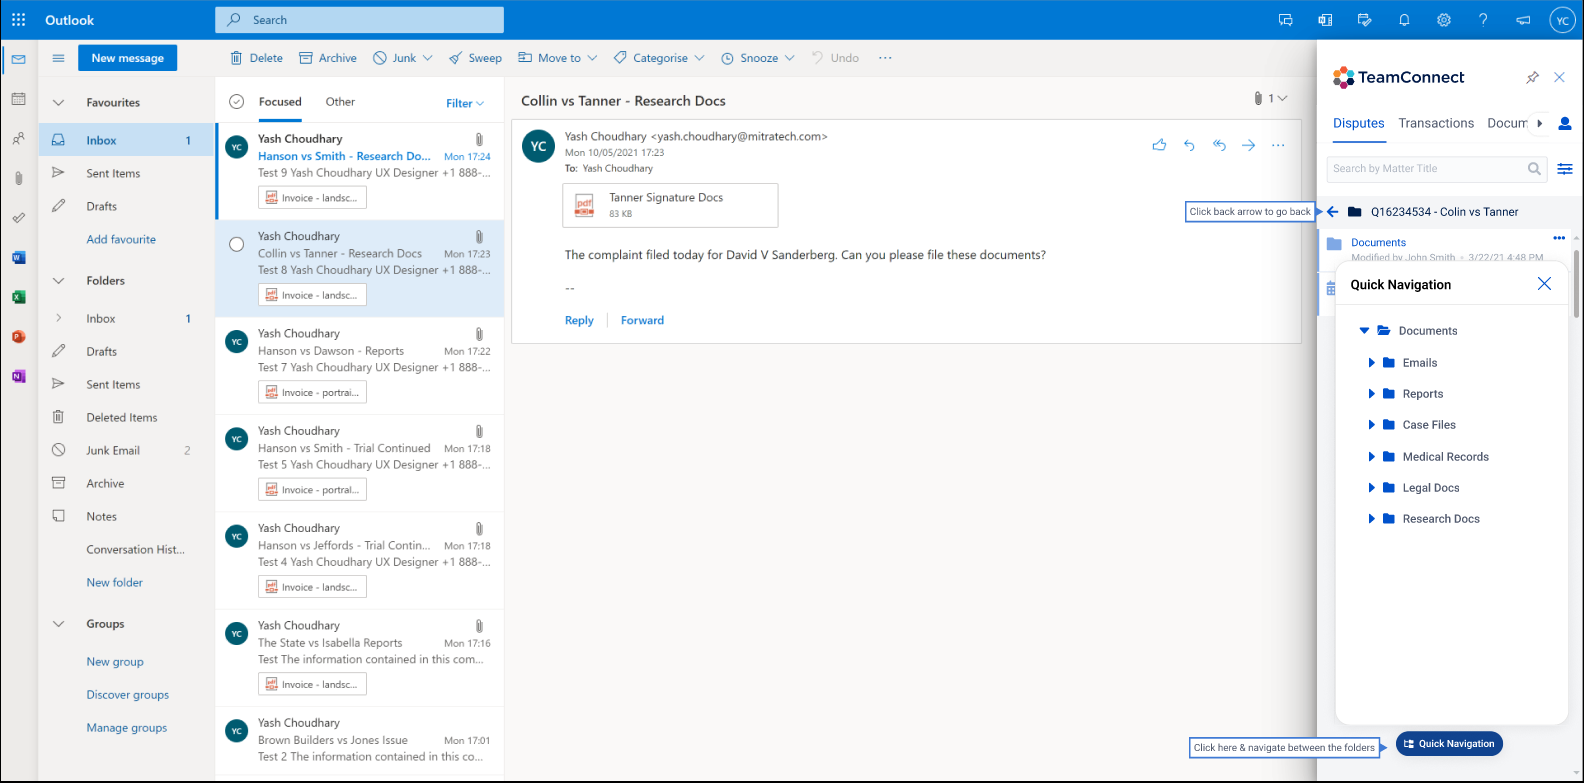Open the Categorise dropdown
This screenshot has height=783, width=1584.
[659, 58]
